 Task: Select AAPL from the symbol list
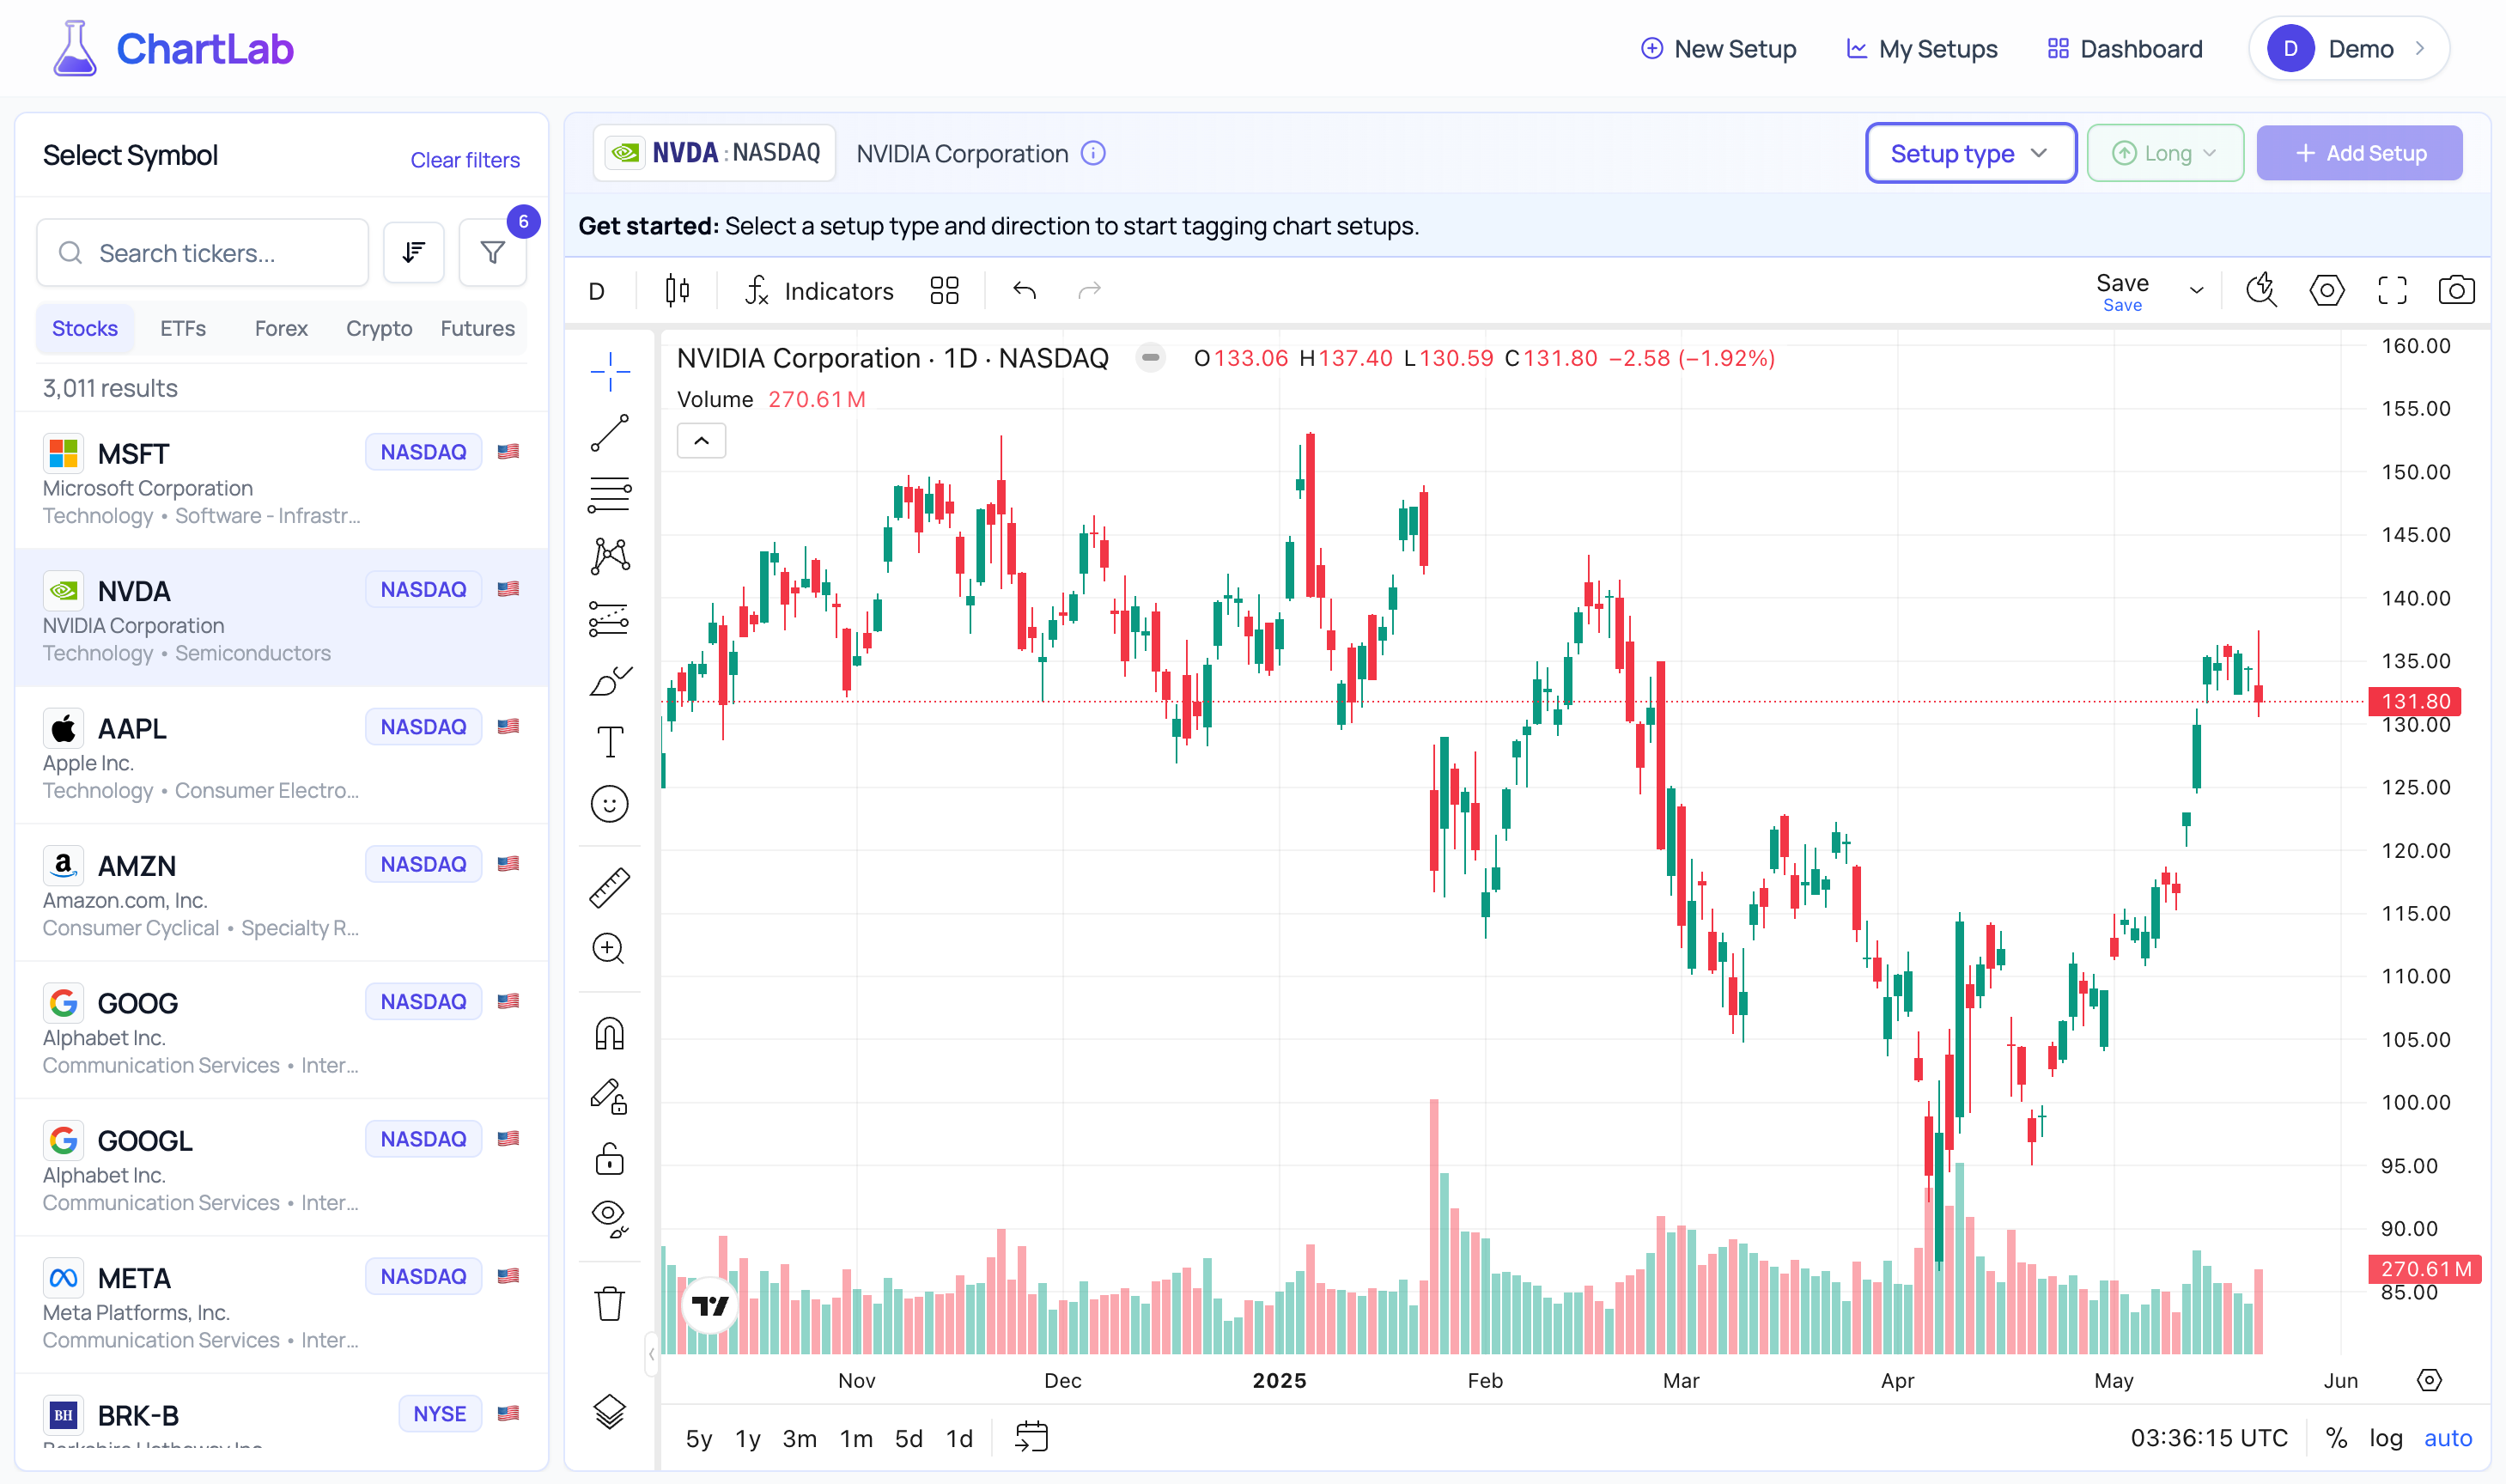pyautogui.click(x=282, y=755)
